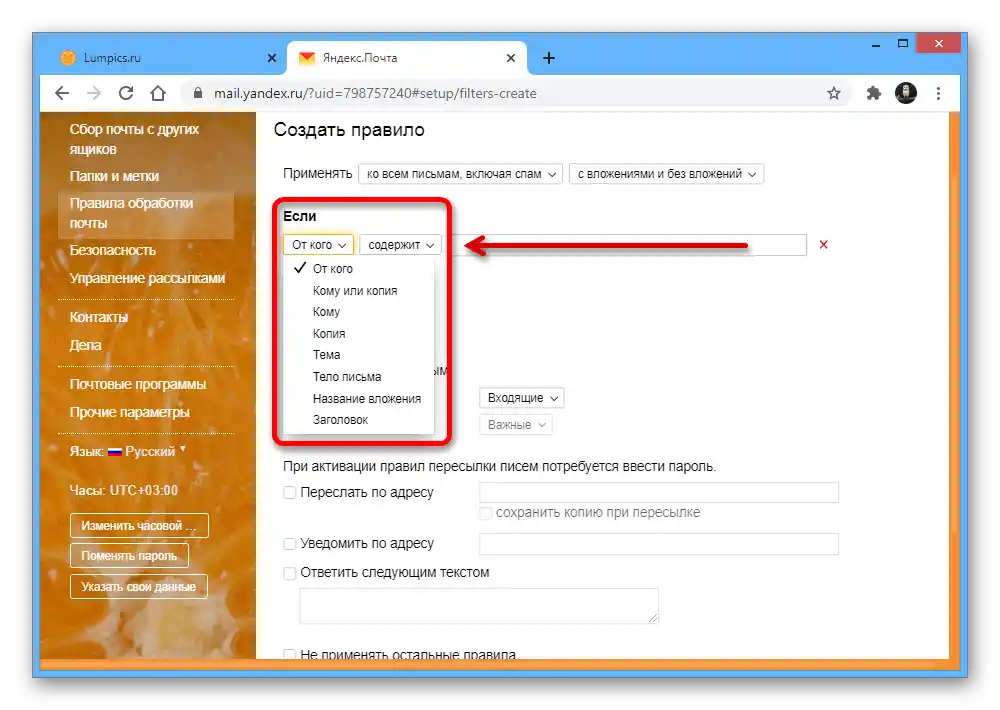Click the browser forward arrow
This screenshot has height=710, width=1000.
click(94, 93)
